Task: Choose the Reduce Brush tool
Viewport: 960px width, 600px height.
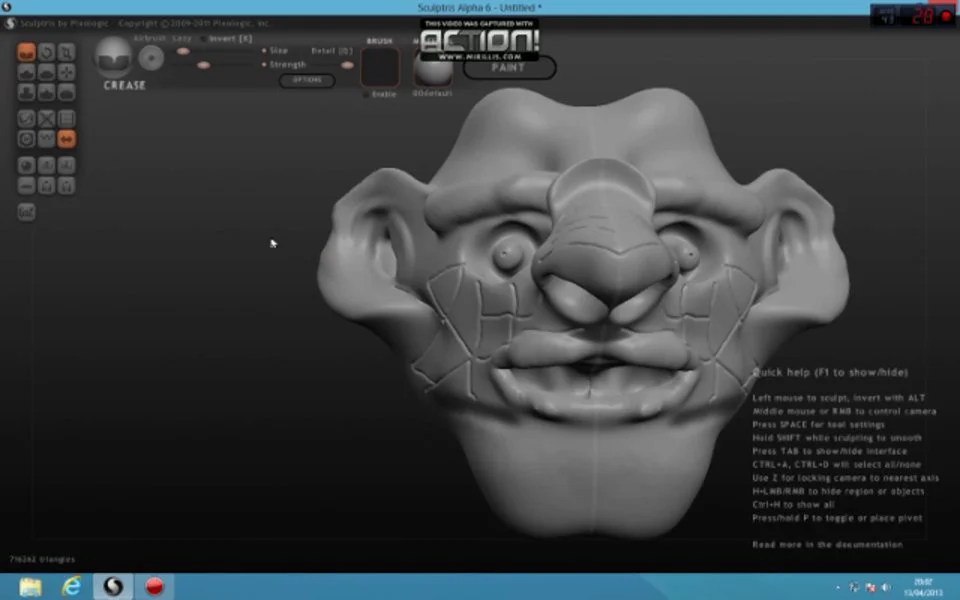Action: (x=26, y=119)
